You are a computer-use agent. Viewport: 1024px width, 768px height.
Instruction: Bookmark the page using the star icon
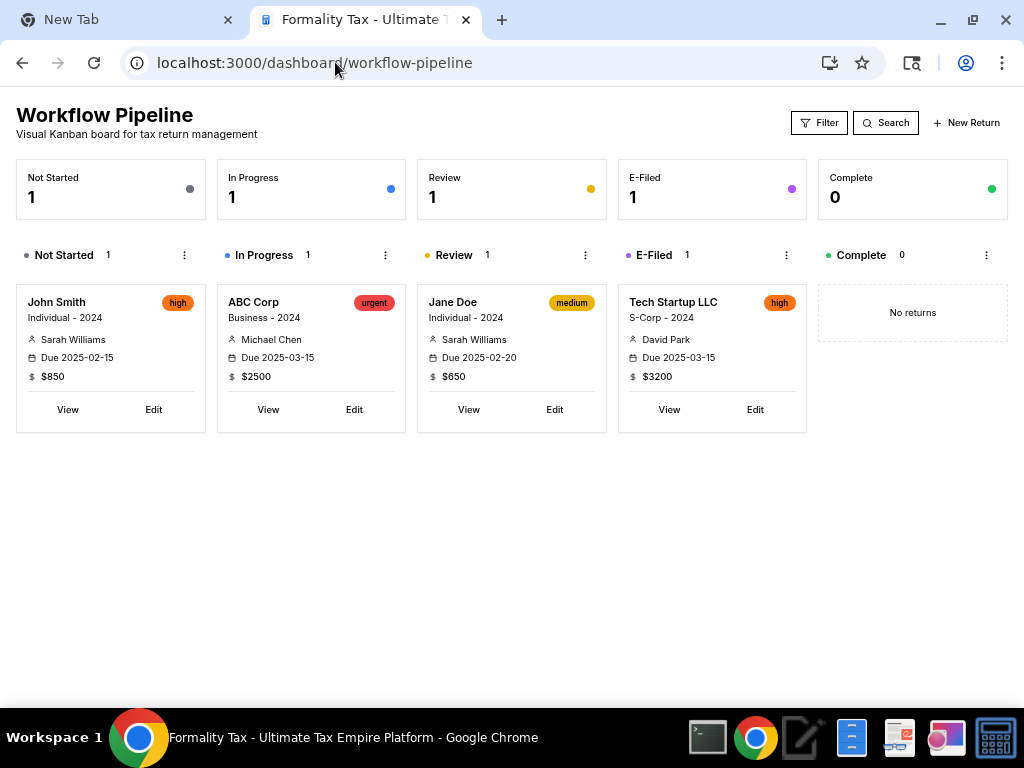click(x=862, y=62)
